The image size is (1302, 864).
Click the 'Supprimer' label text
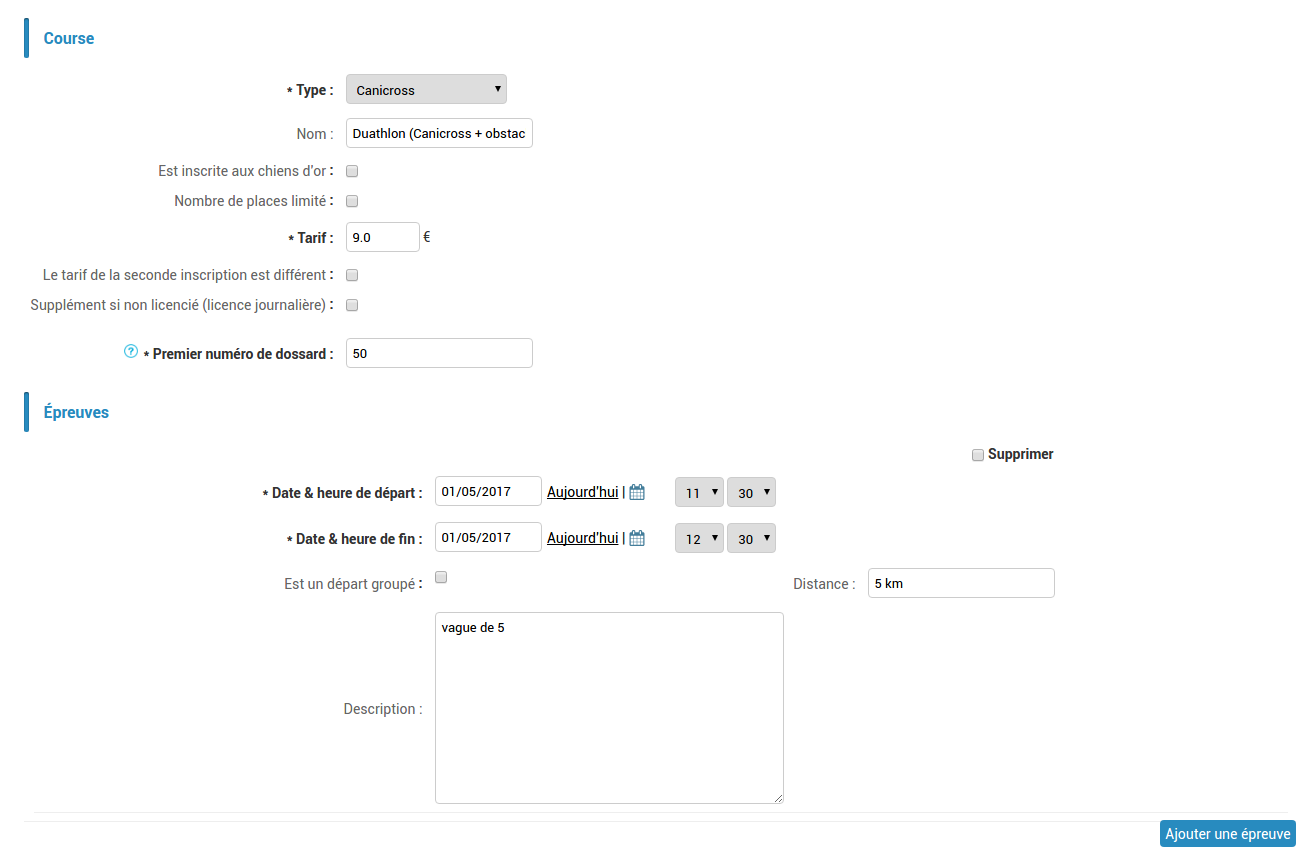pyautogui.click(x=1021, y=454)
